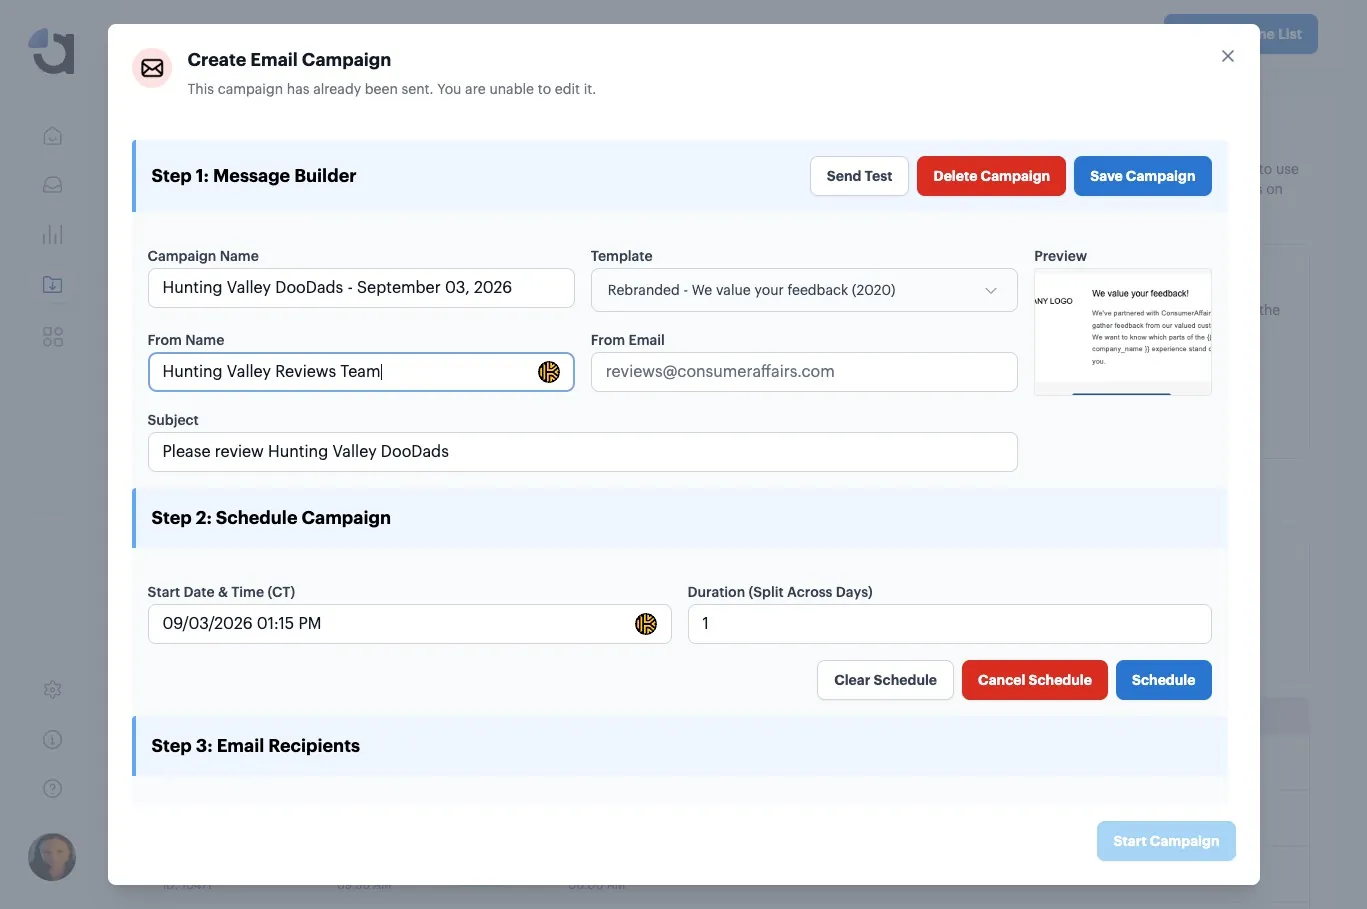Viewport: 1367px width, 909px height.
Task: Click the envelope icon beside Create Email Campaign
Action: 152,68
